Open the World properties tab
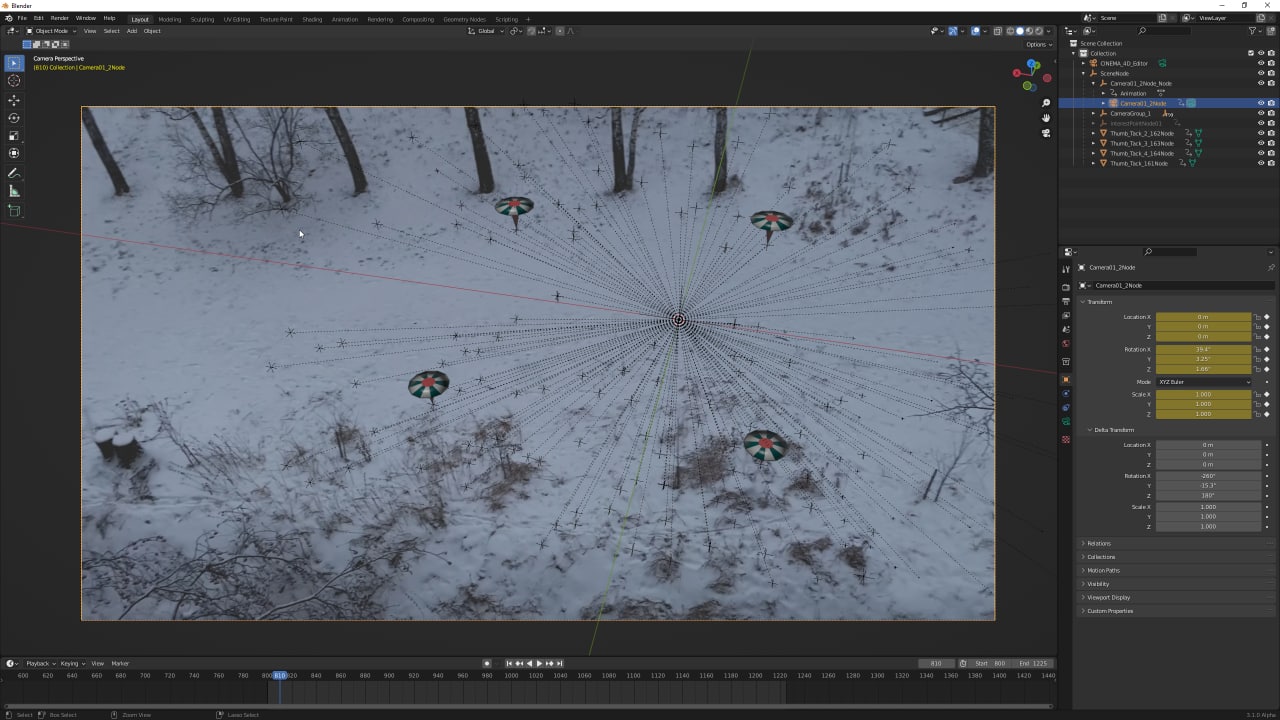 pyautogui.click(x=1066, y=343)
